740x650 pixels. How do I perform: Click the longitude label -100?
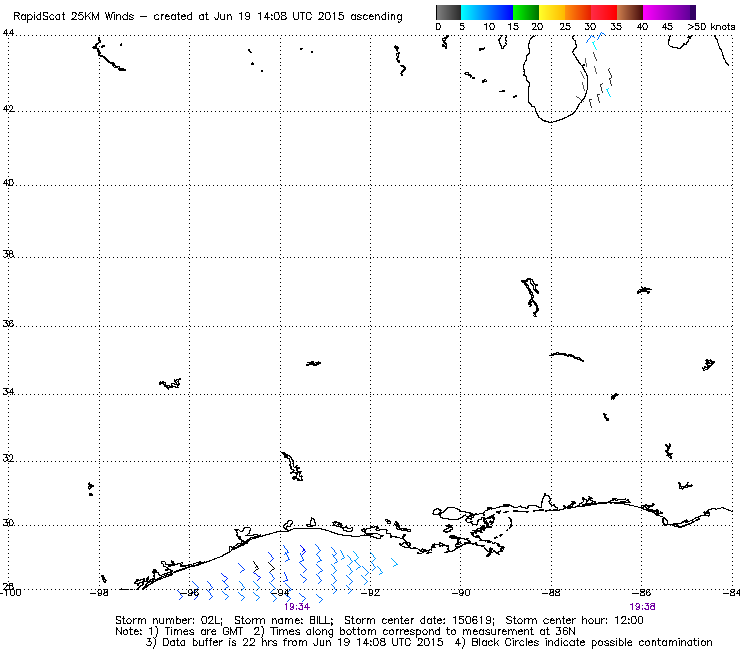11,592
